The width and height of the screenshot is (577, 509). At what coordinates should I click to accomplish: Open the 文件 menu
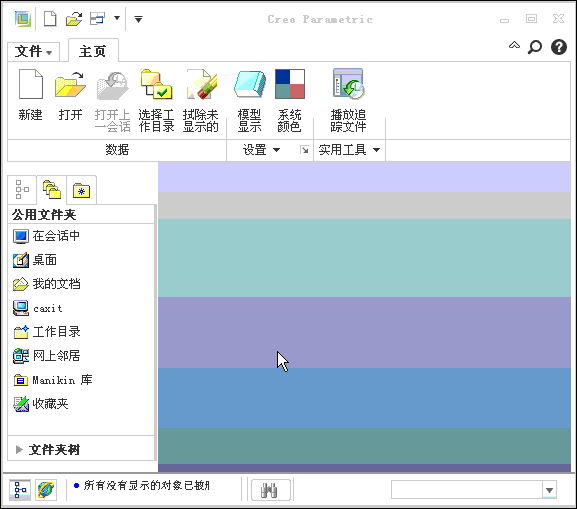[x=33, y=52]
